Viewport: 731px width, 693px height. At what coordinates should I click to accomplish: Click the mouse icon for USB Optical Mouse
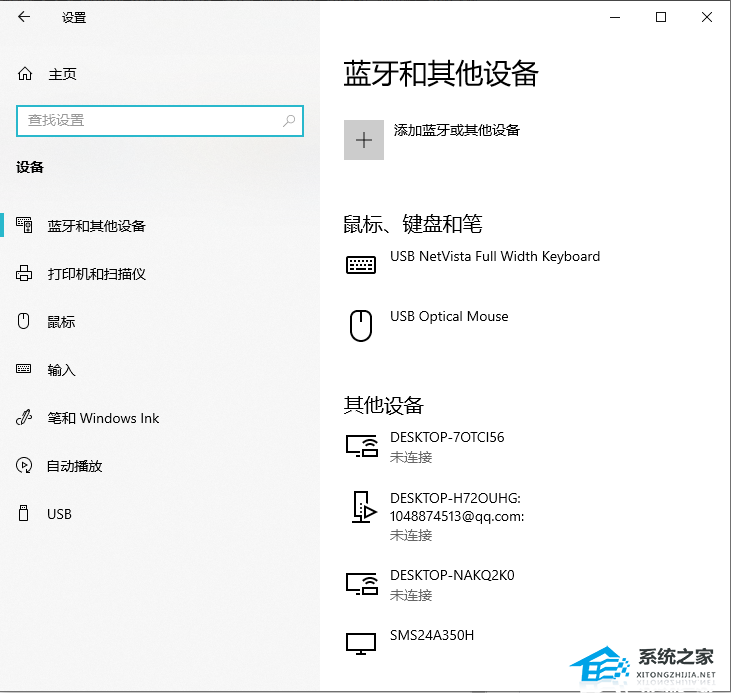361,325
